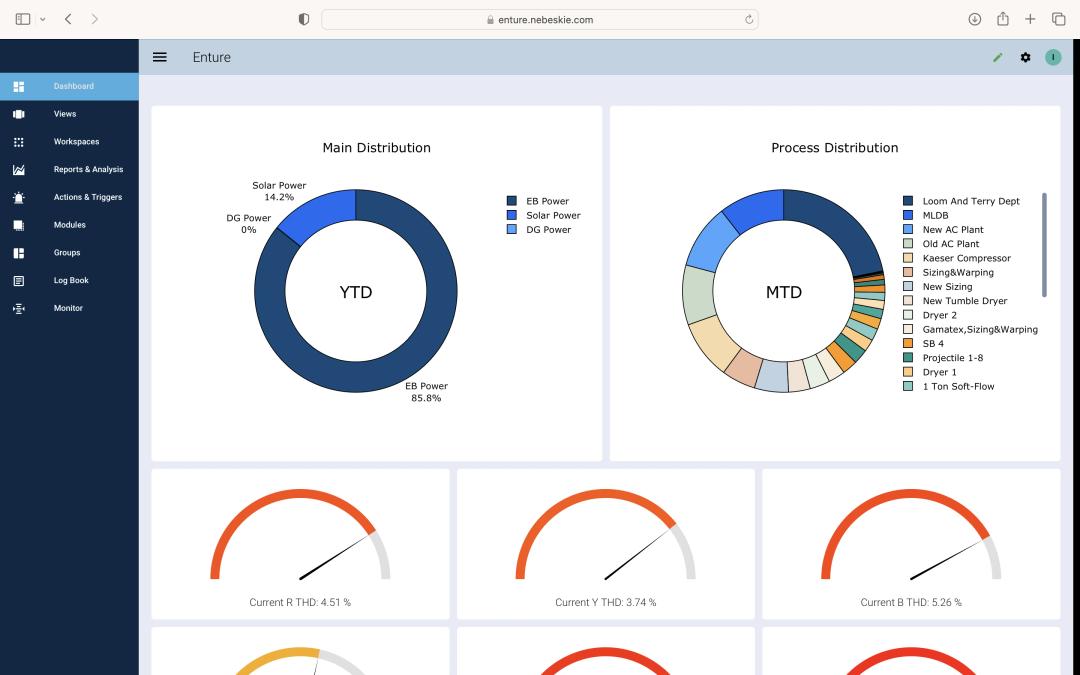The width and height of the screenshot is (1080, 675).
Task: Open the Dashboard menu item
Action: coord(69,87)
